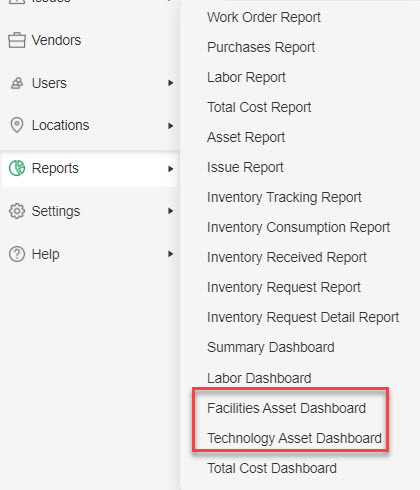
Task: Choose Total Cost Report
Action: pyautogui.click(x=259, y=108)
